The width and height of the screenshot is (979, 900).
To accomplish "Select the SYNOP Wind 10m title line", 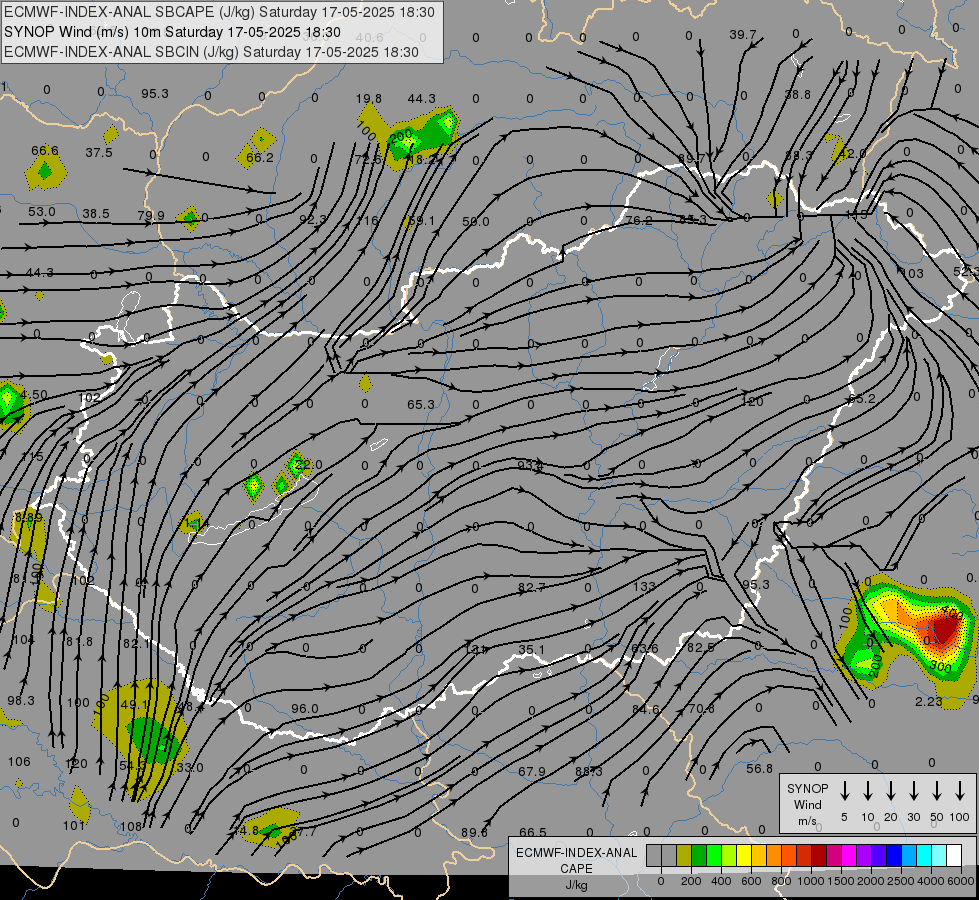I will coord(172,32).
